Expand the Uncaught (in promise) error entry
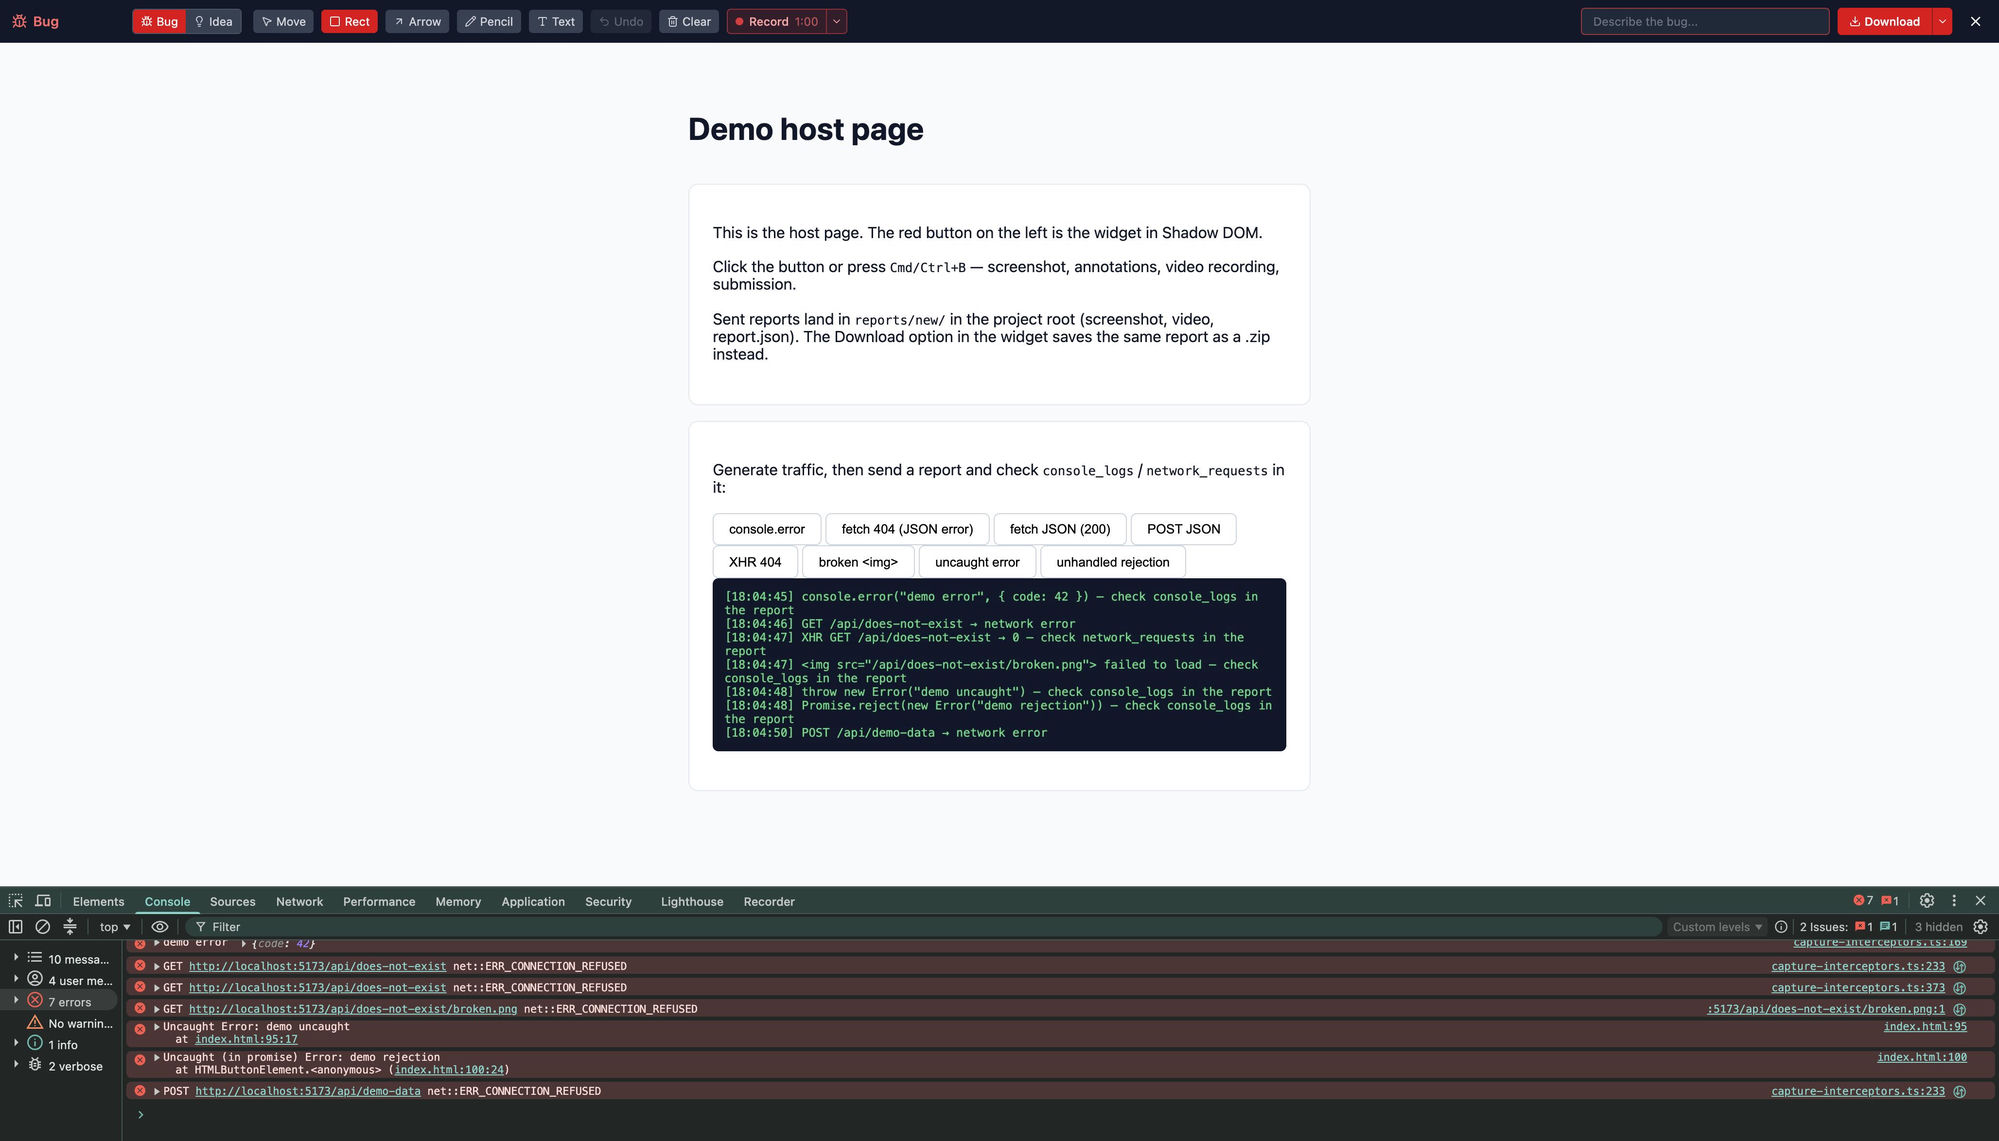The image size is (1999, 1141). [x=157, y=1057]
